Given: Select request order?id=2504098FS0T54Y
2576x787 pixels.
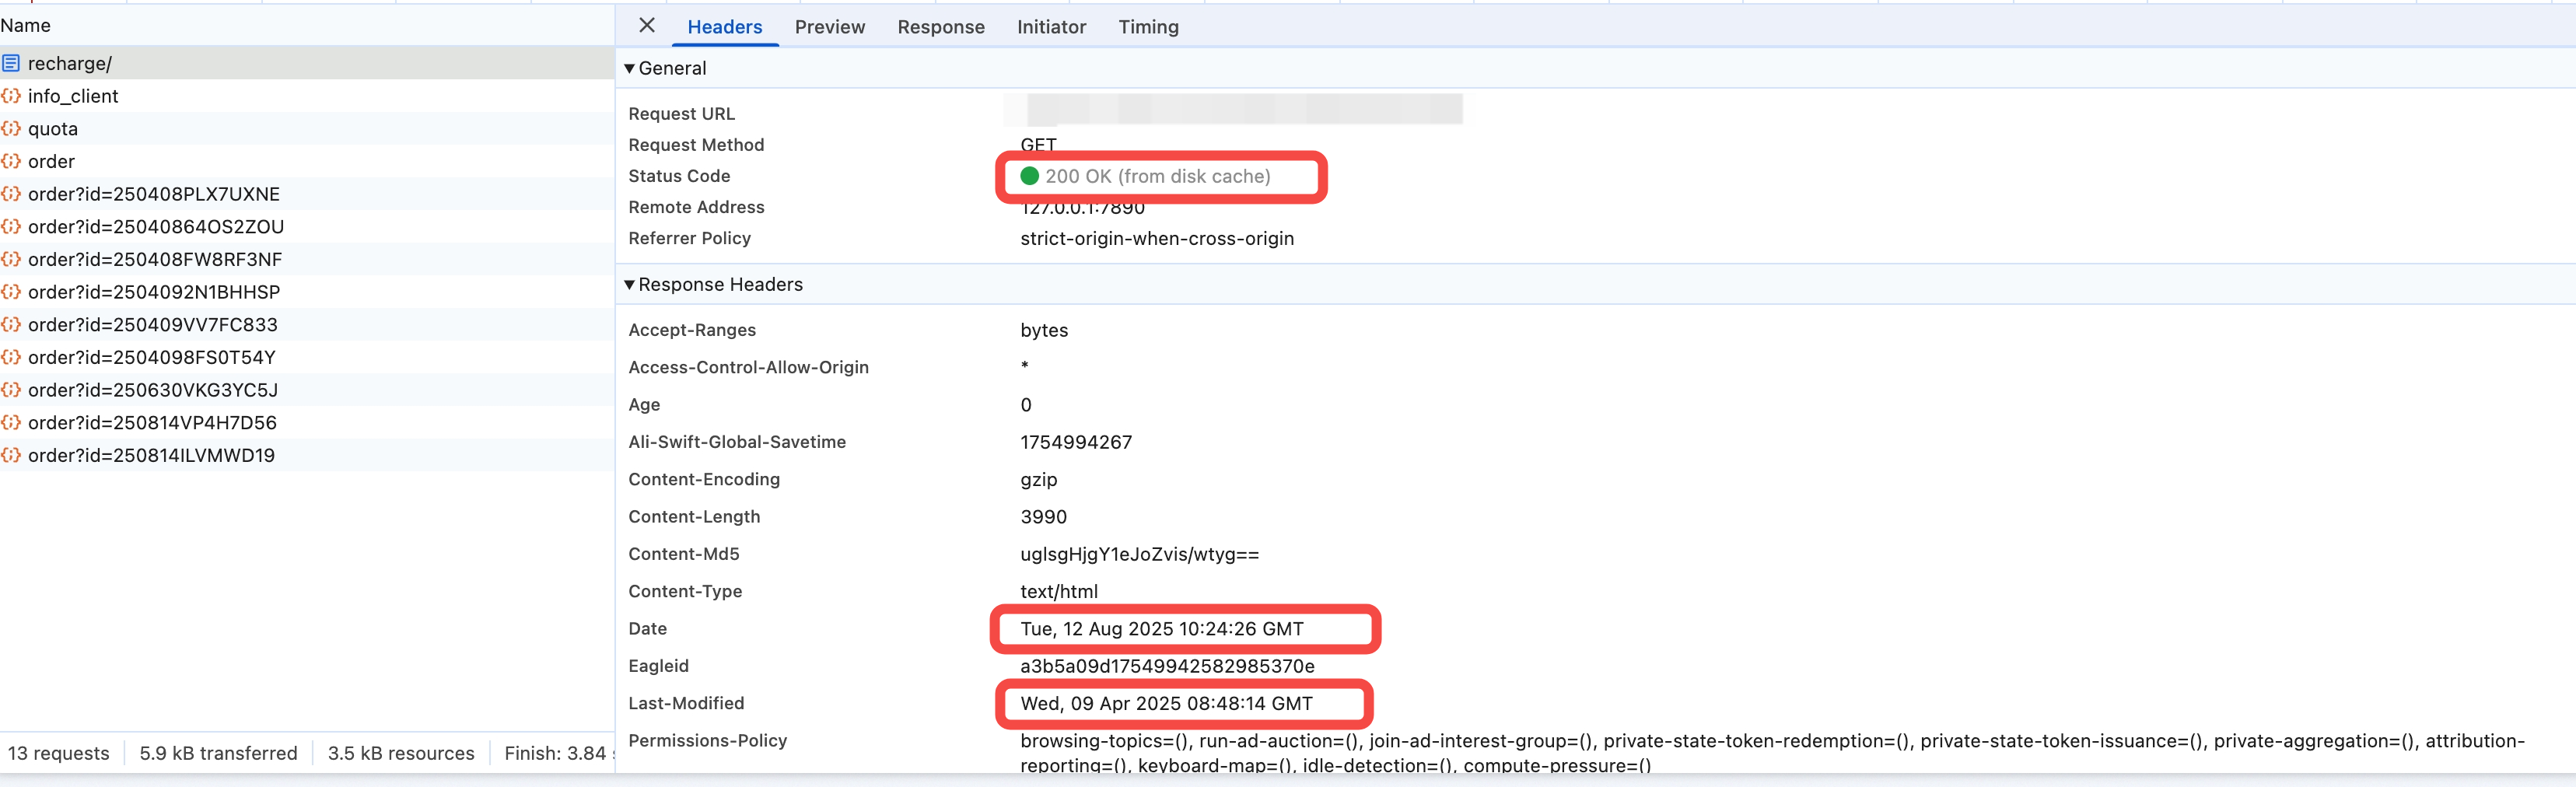Looking at the screenshot, I should click(x=307, y=357).
